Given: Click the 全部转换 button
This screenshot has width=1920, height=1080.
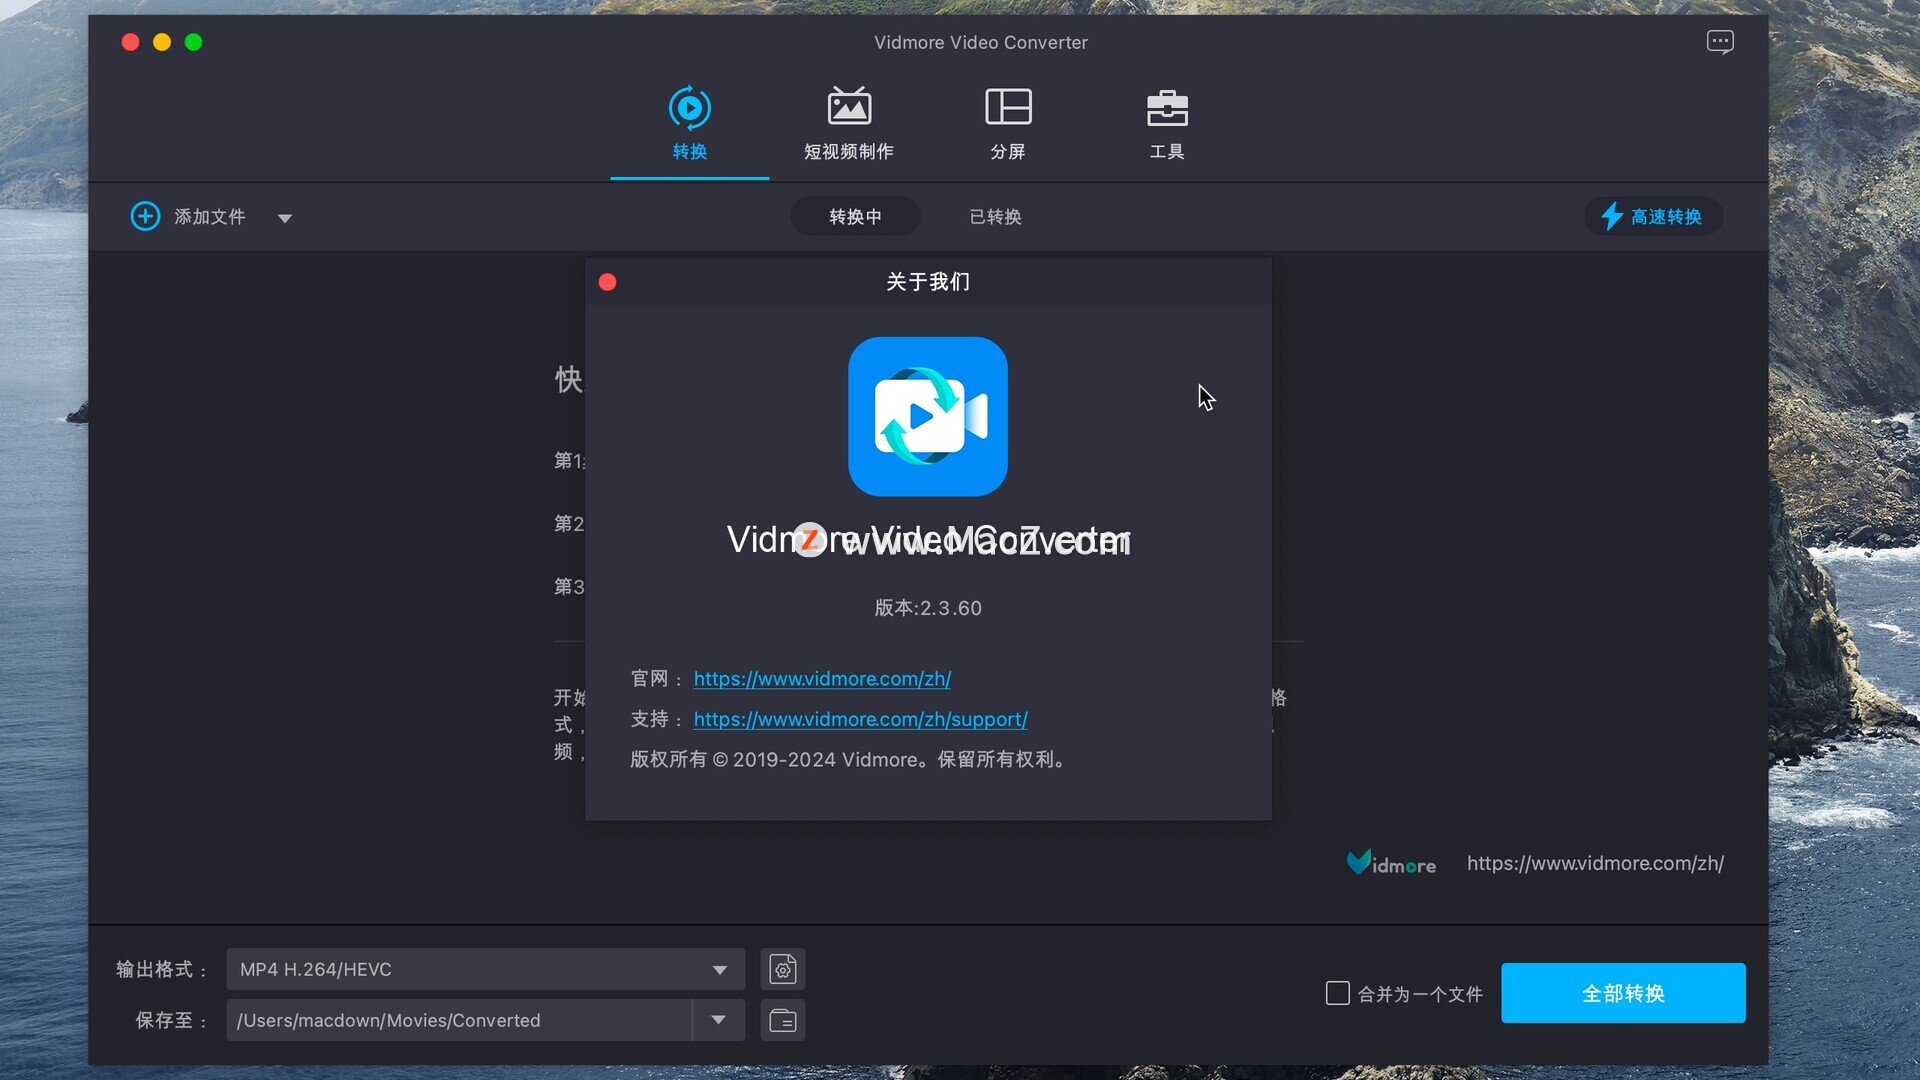Looking at the screenshot, I should [1623, 993].
